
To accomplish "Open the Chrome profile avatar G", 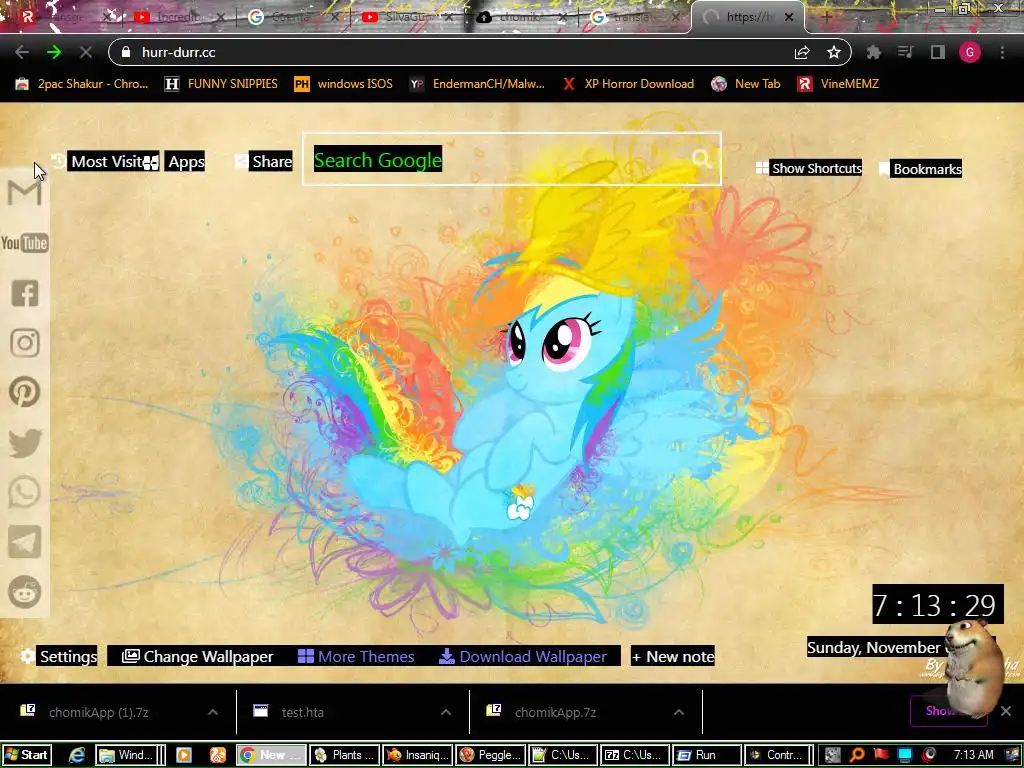I will pyautogui.click(x=970, y=52).
